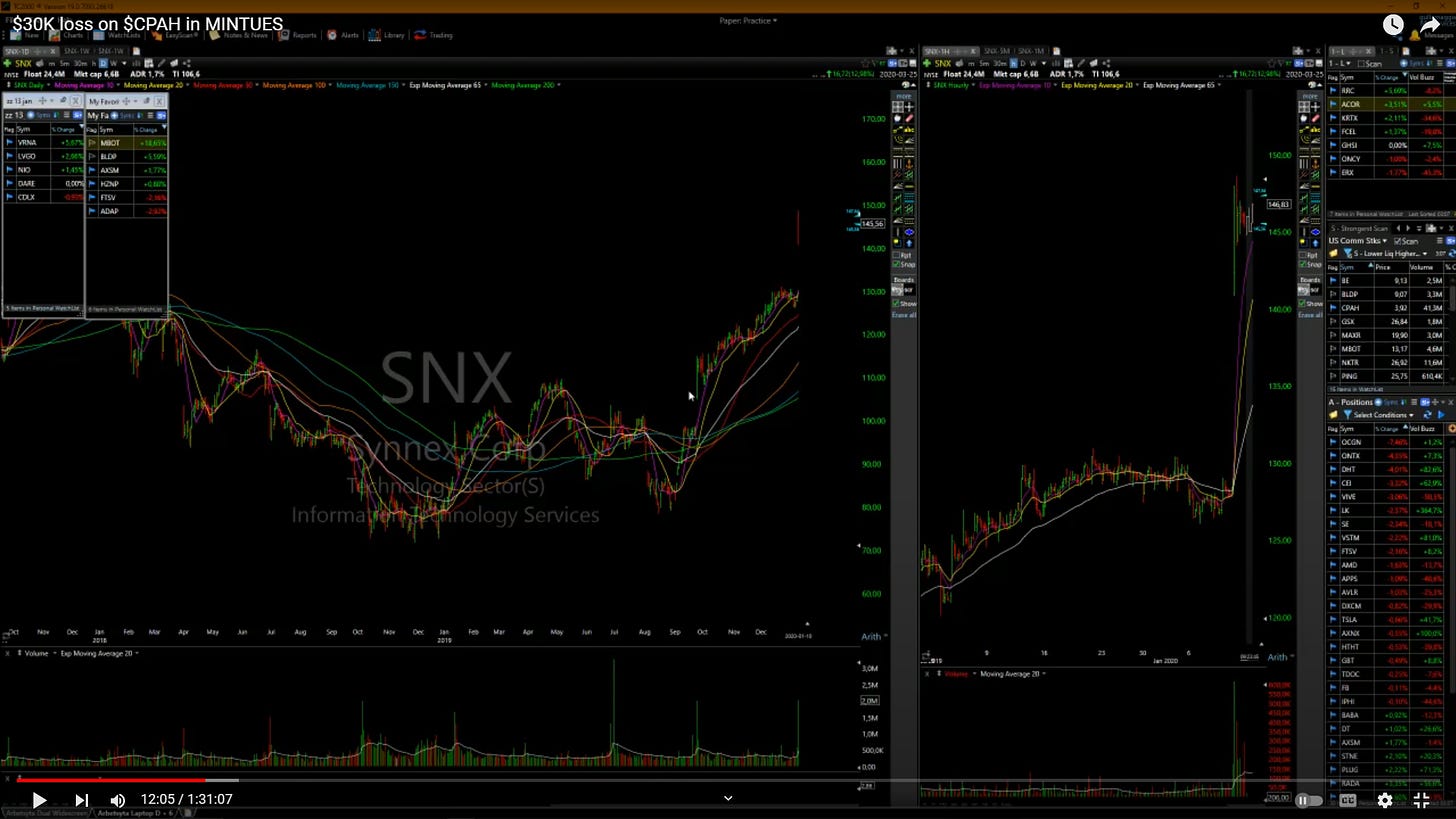This screenshot has width=1456, height=819.
Task: Select CPAH row in scan results
Action: pyautogui.click(x=1390, y=308)
